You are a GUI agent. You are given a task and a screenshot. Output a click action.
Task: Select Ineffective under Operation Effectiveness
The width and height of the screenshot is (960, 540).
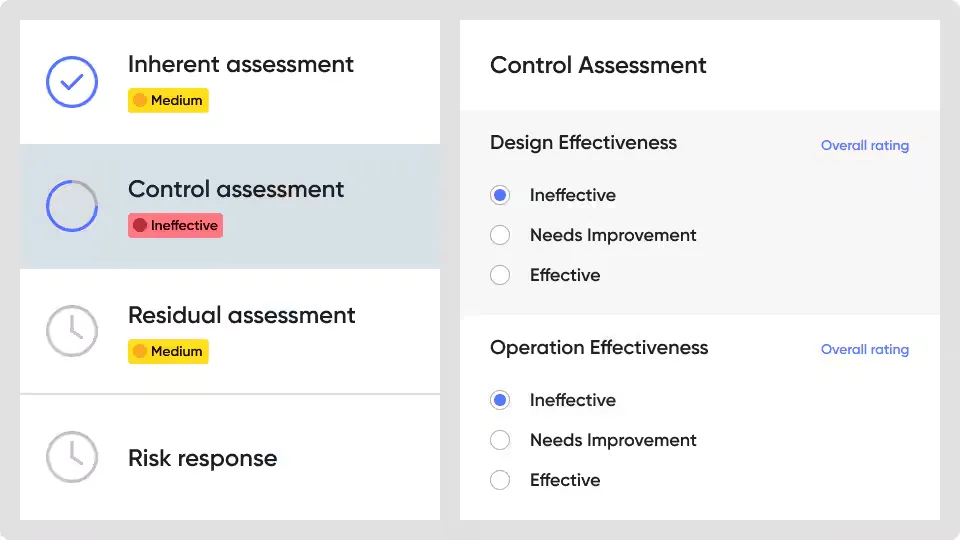pos(500,400)
